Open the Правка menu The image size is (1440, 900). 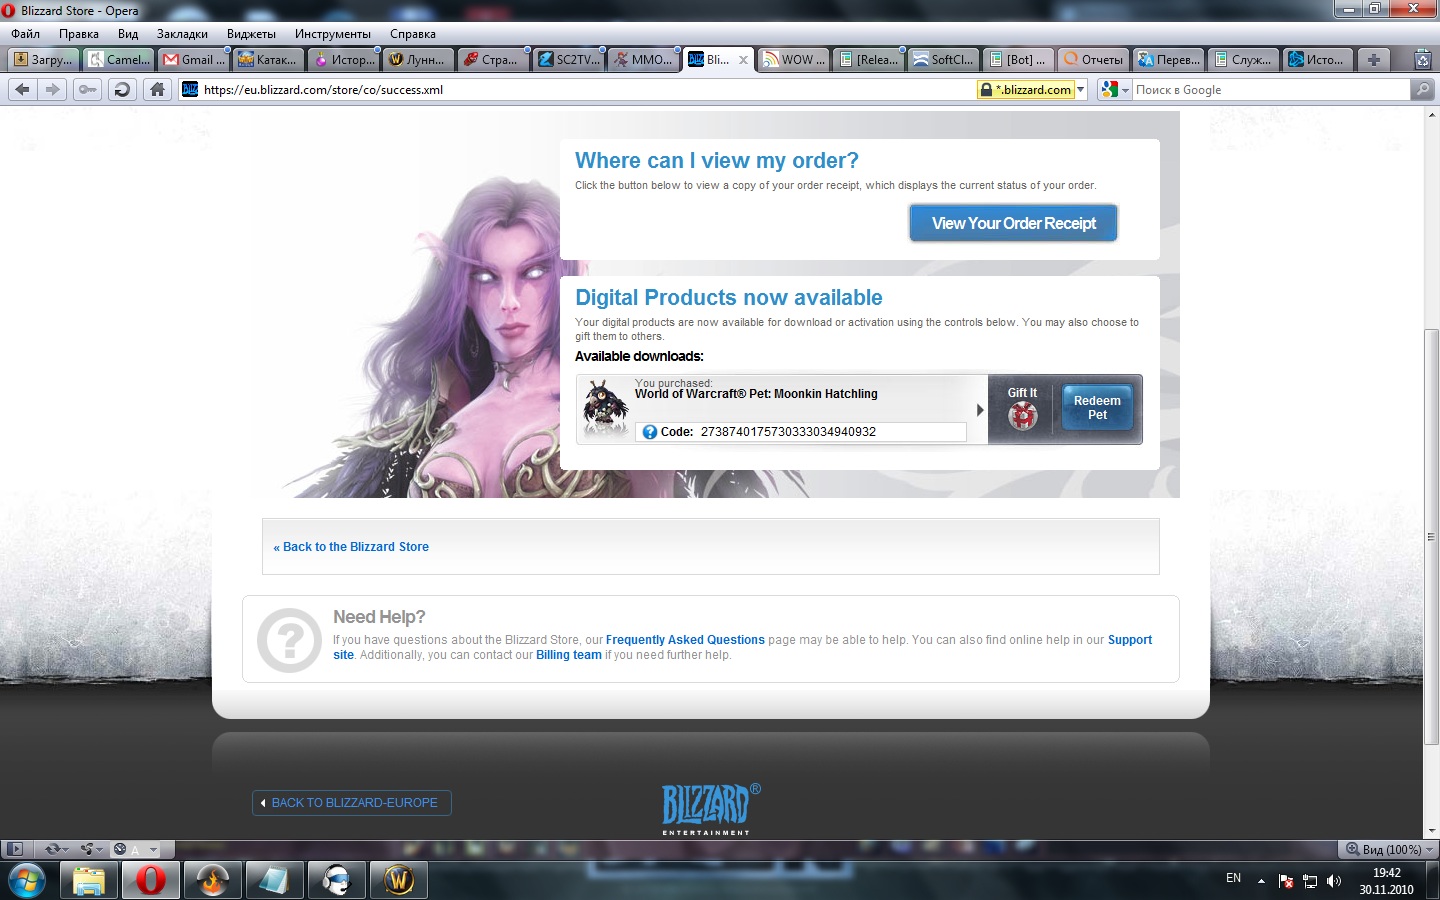point(79,34)
